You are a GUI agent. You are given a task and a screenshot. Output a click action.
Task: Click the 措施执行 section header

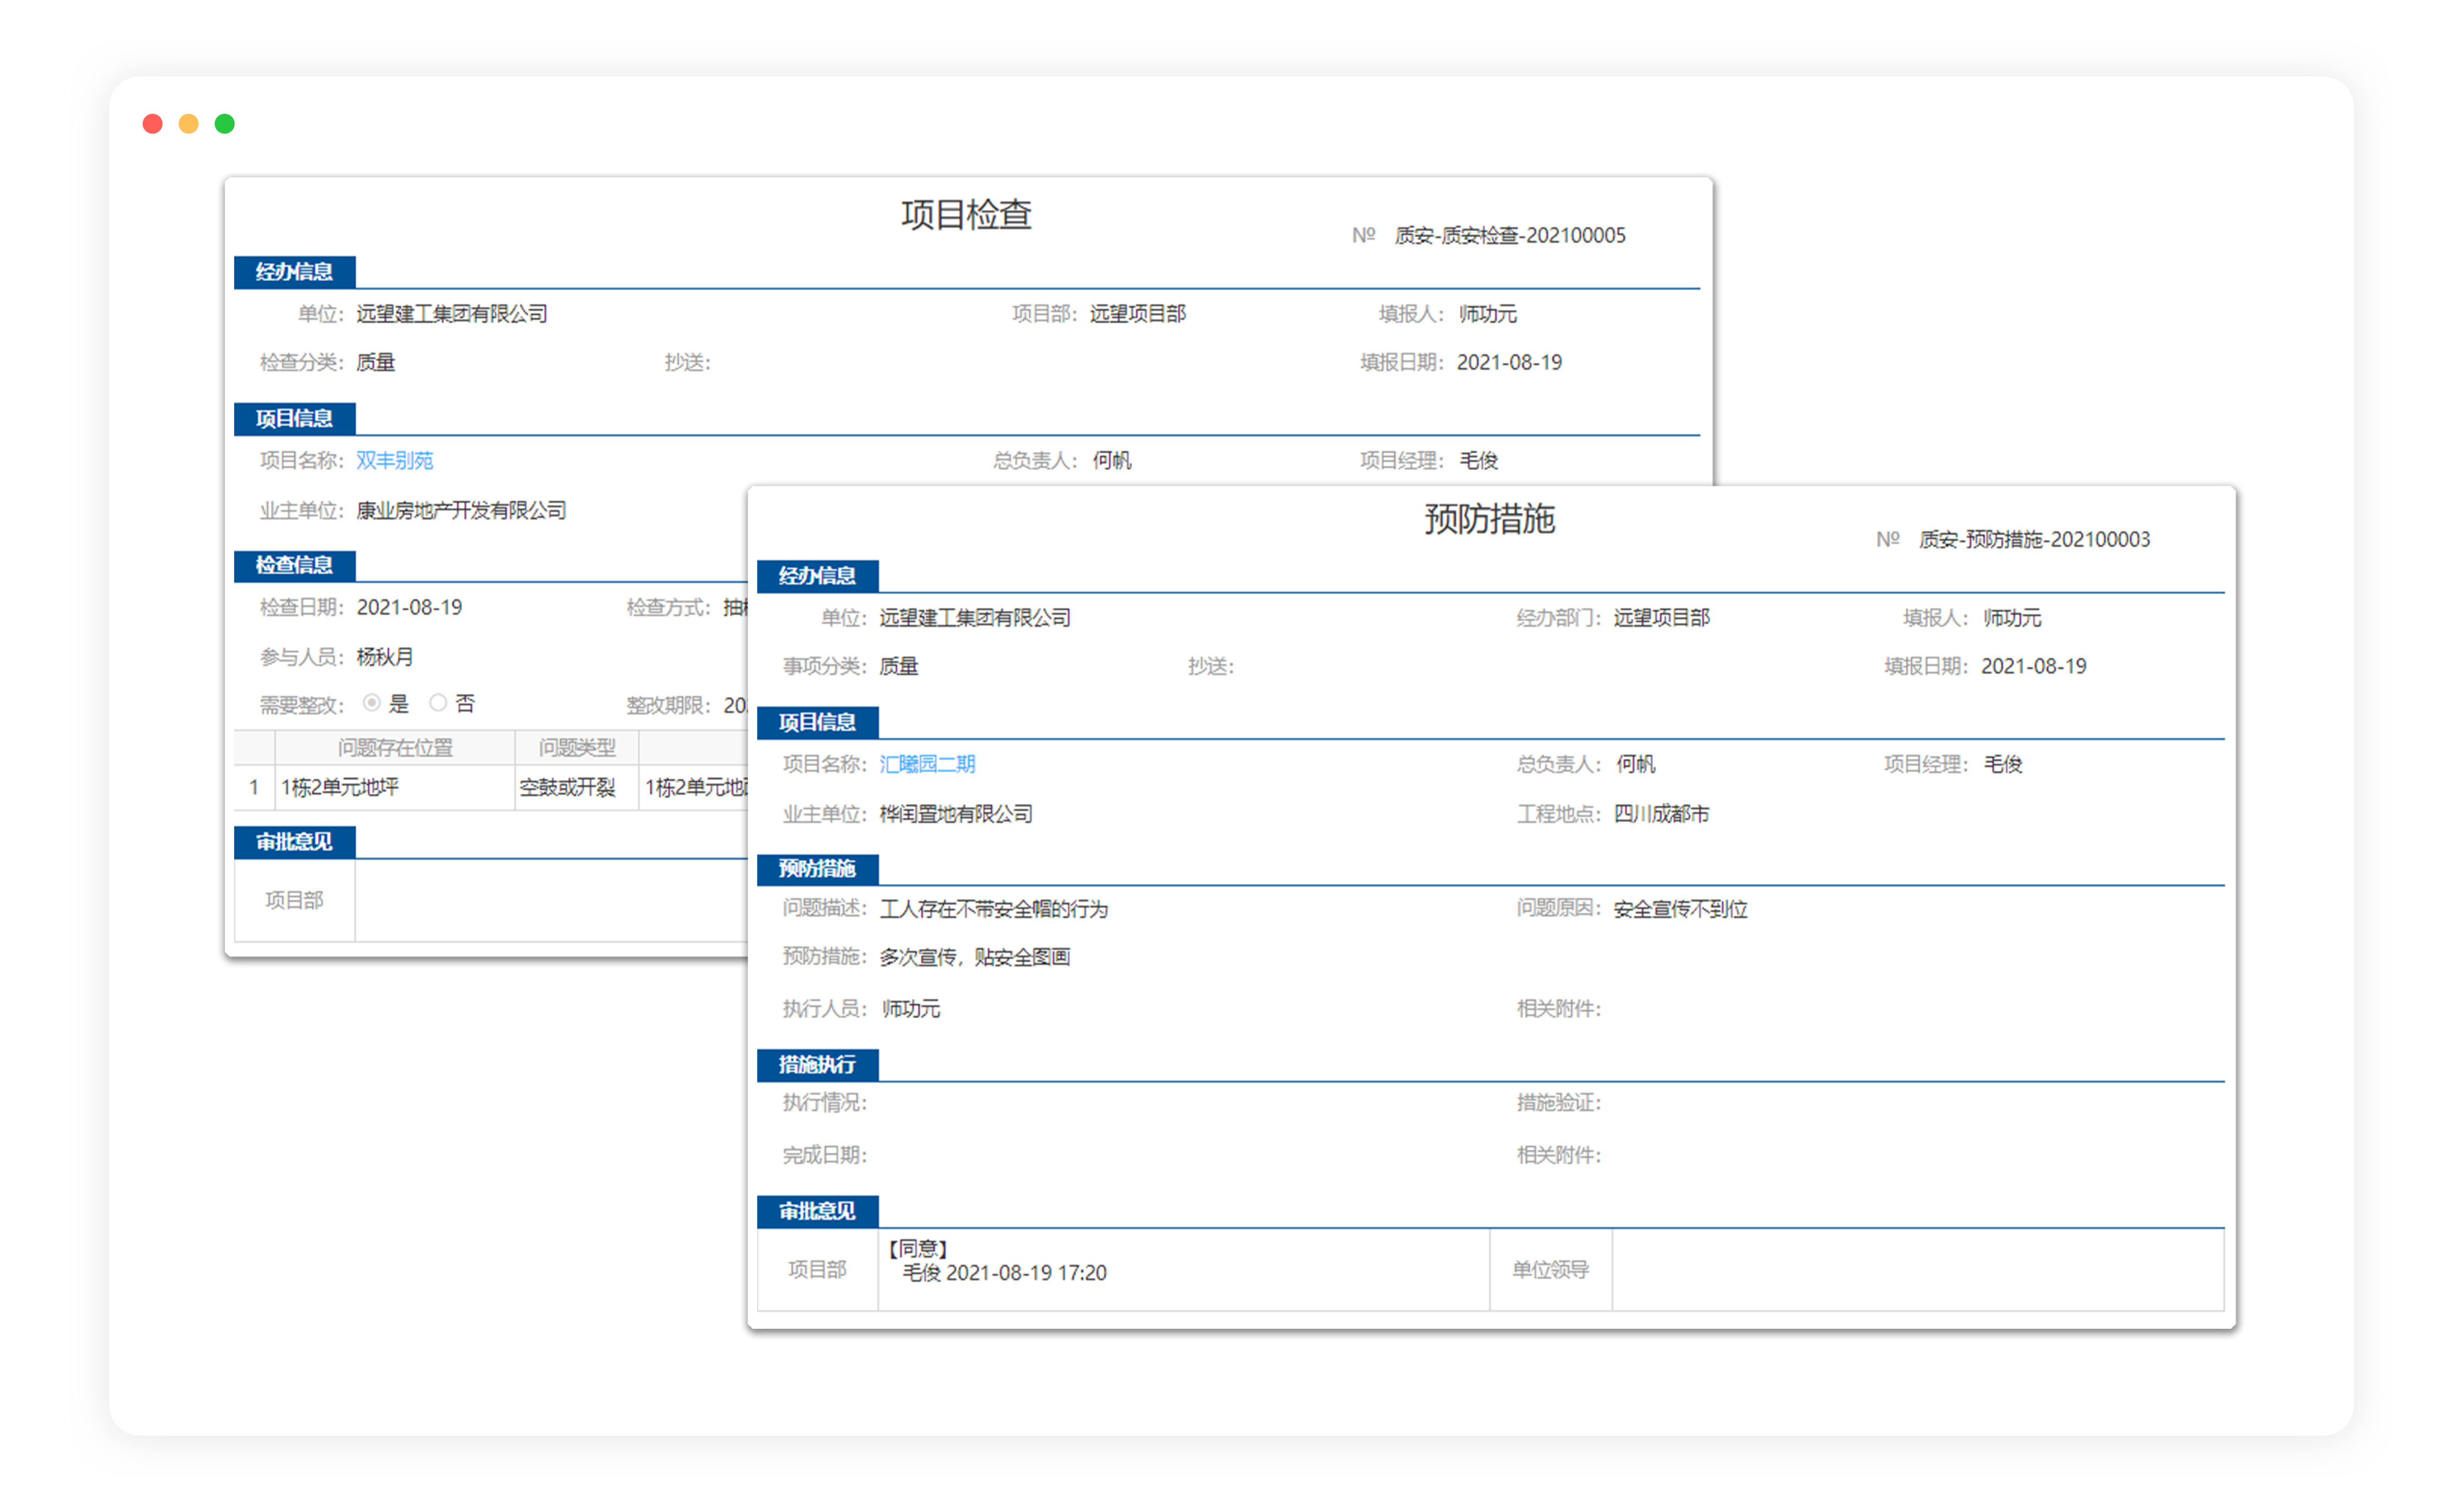click(x=817, y=1065)
